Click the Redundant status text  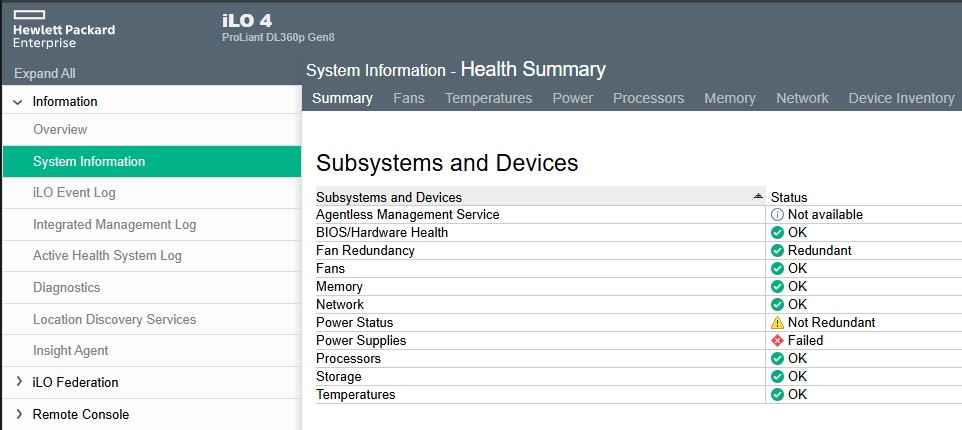[x=820, y=250]
